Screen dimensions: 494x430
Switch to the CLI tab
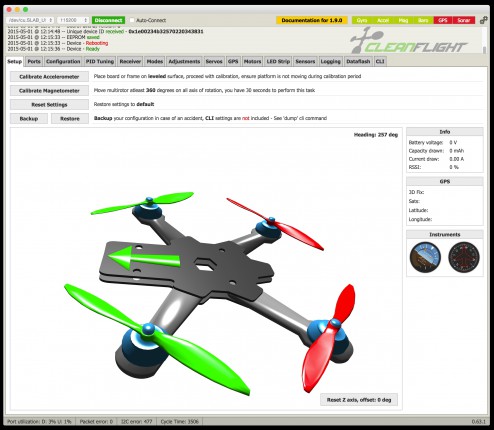(380, 62)
